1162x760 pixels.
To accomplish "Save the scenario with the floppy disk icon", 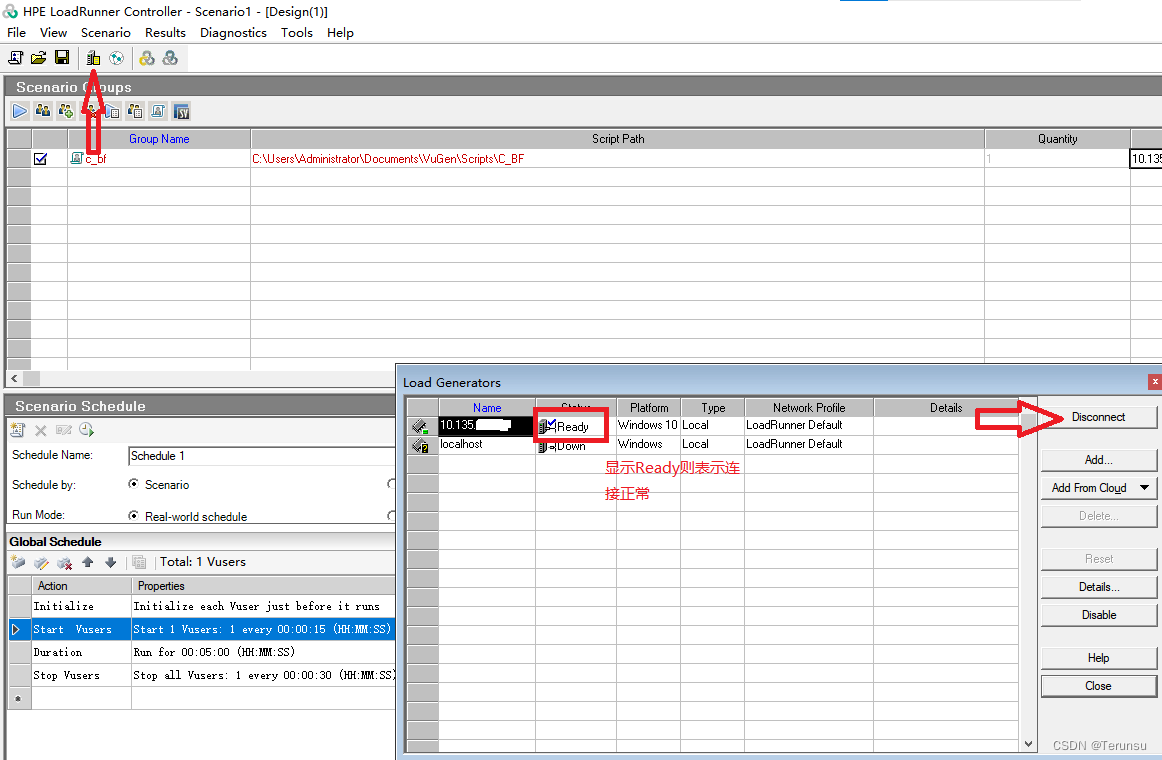I will (62, 58).
